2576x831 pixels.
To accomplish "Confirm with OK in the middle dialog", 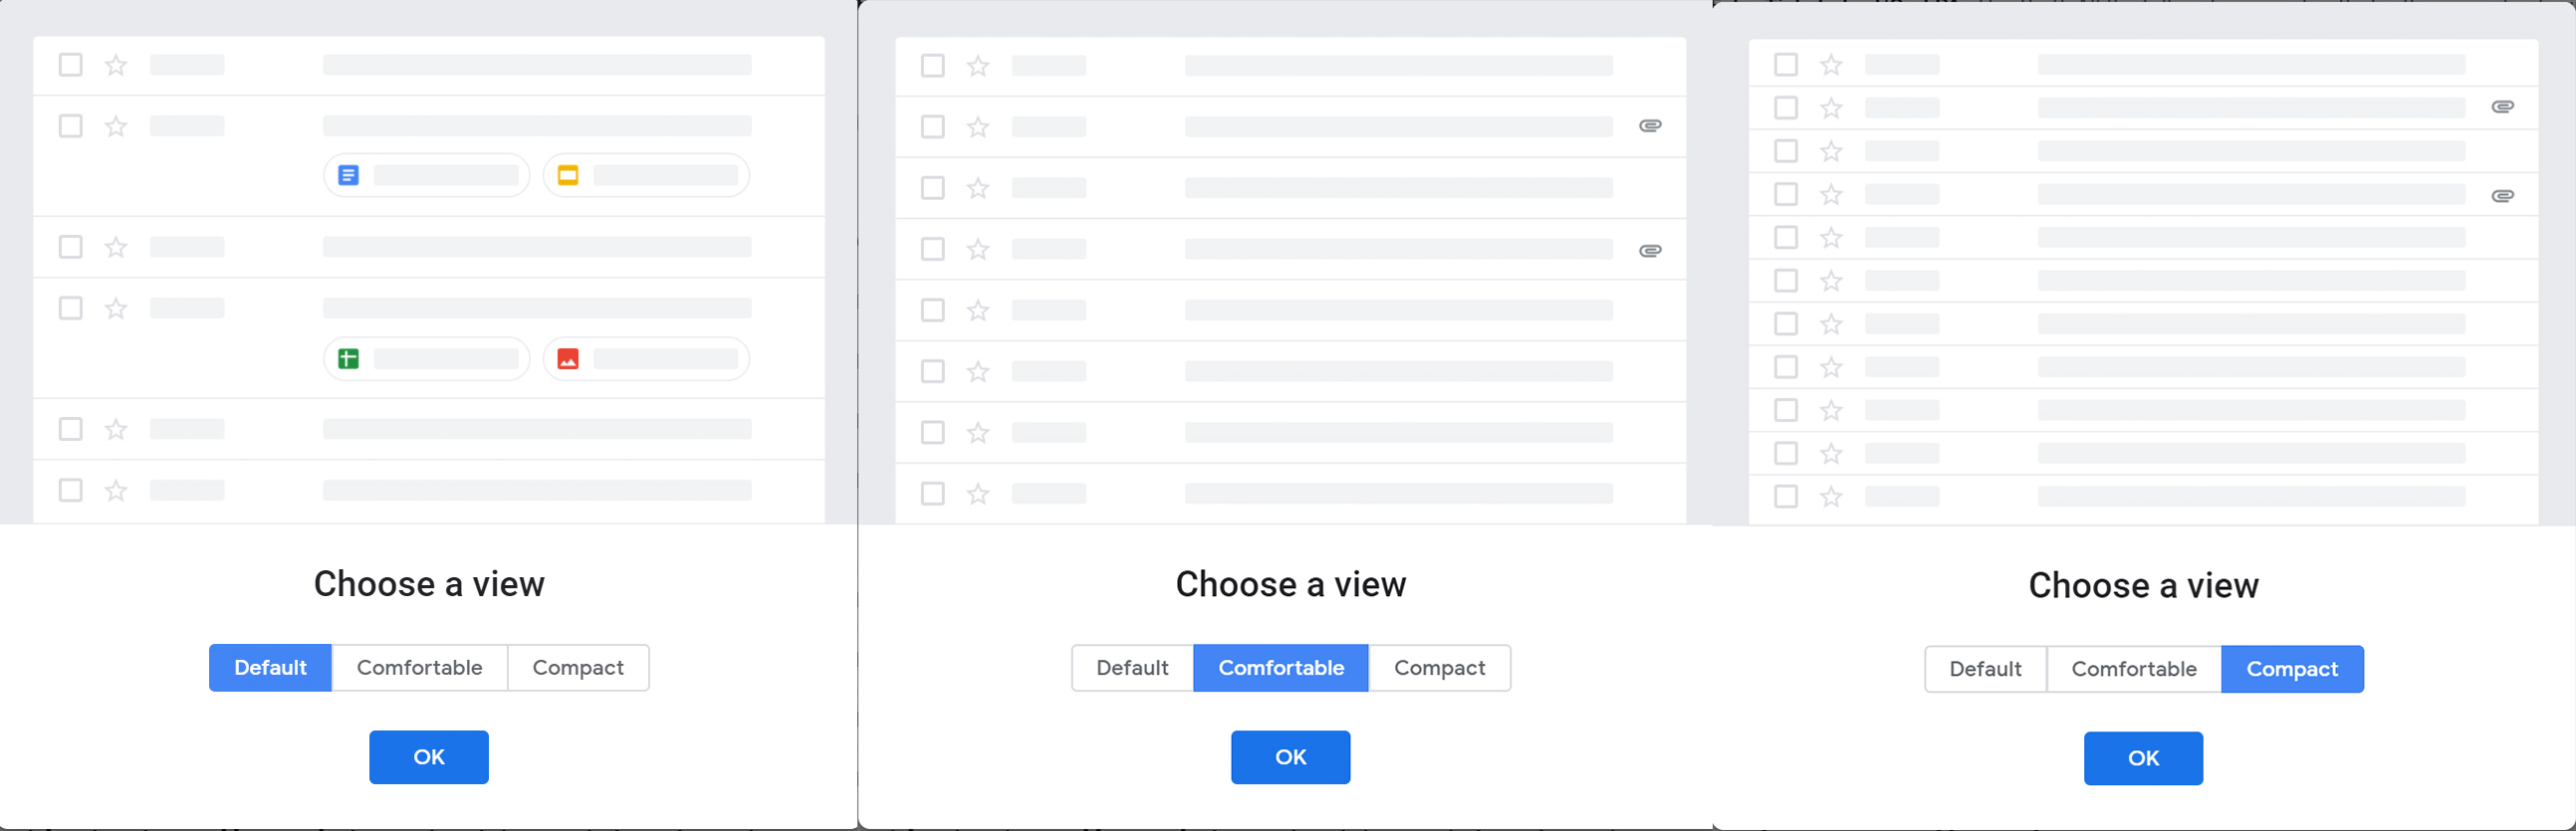I will point(1291,757).
